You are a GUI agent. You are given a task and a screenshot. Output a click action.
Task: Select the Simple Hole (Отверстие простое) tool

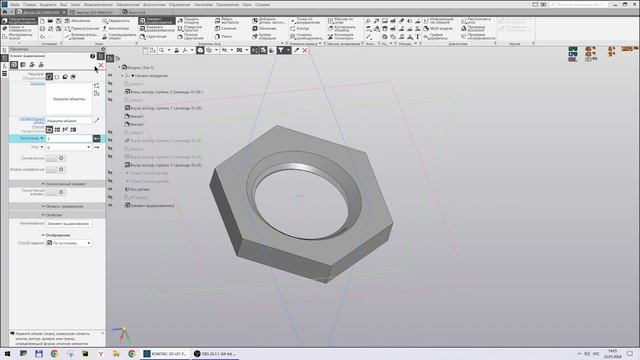190,29
